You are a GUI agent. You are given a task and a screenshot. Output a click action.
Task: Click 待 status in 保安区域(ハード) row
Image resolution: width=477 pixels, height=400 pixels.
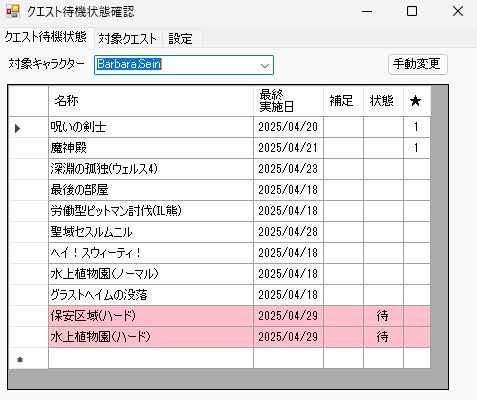click(x=383, y=316)
